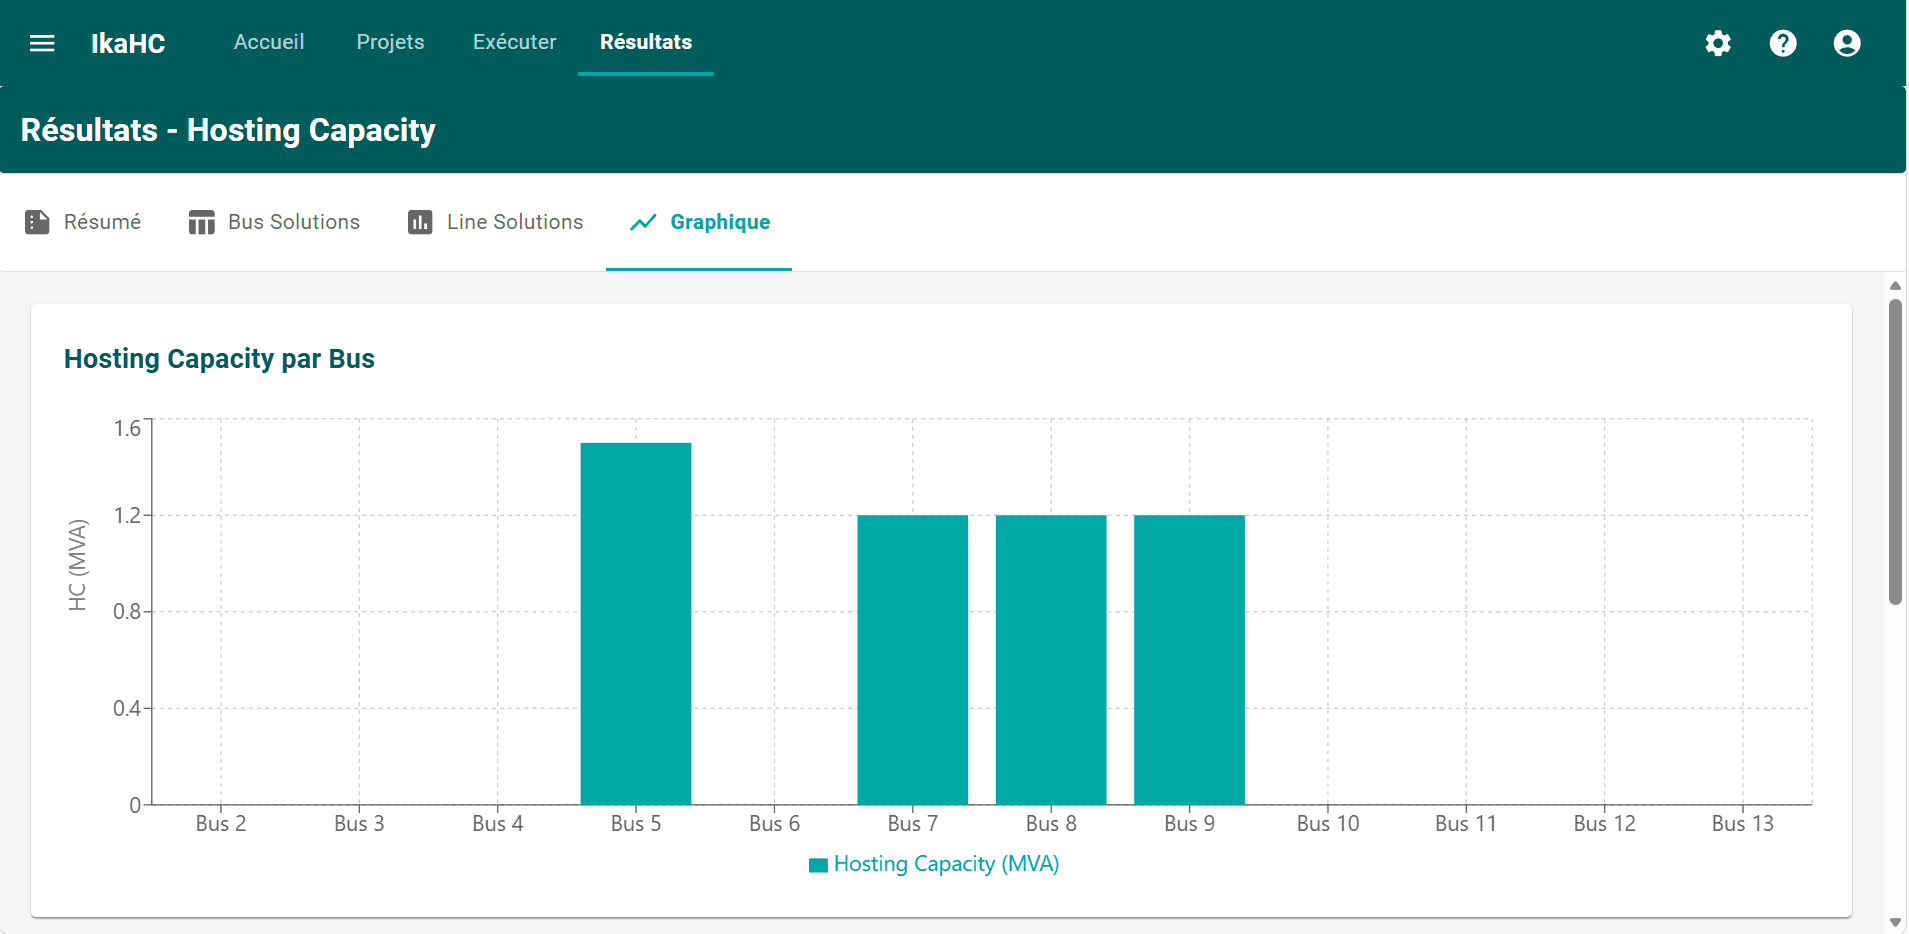1909x934 pixels.
Task: Click the 'Bus 8' axis label
Action: pos(1051,824)
